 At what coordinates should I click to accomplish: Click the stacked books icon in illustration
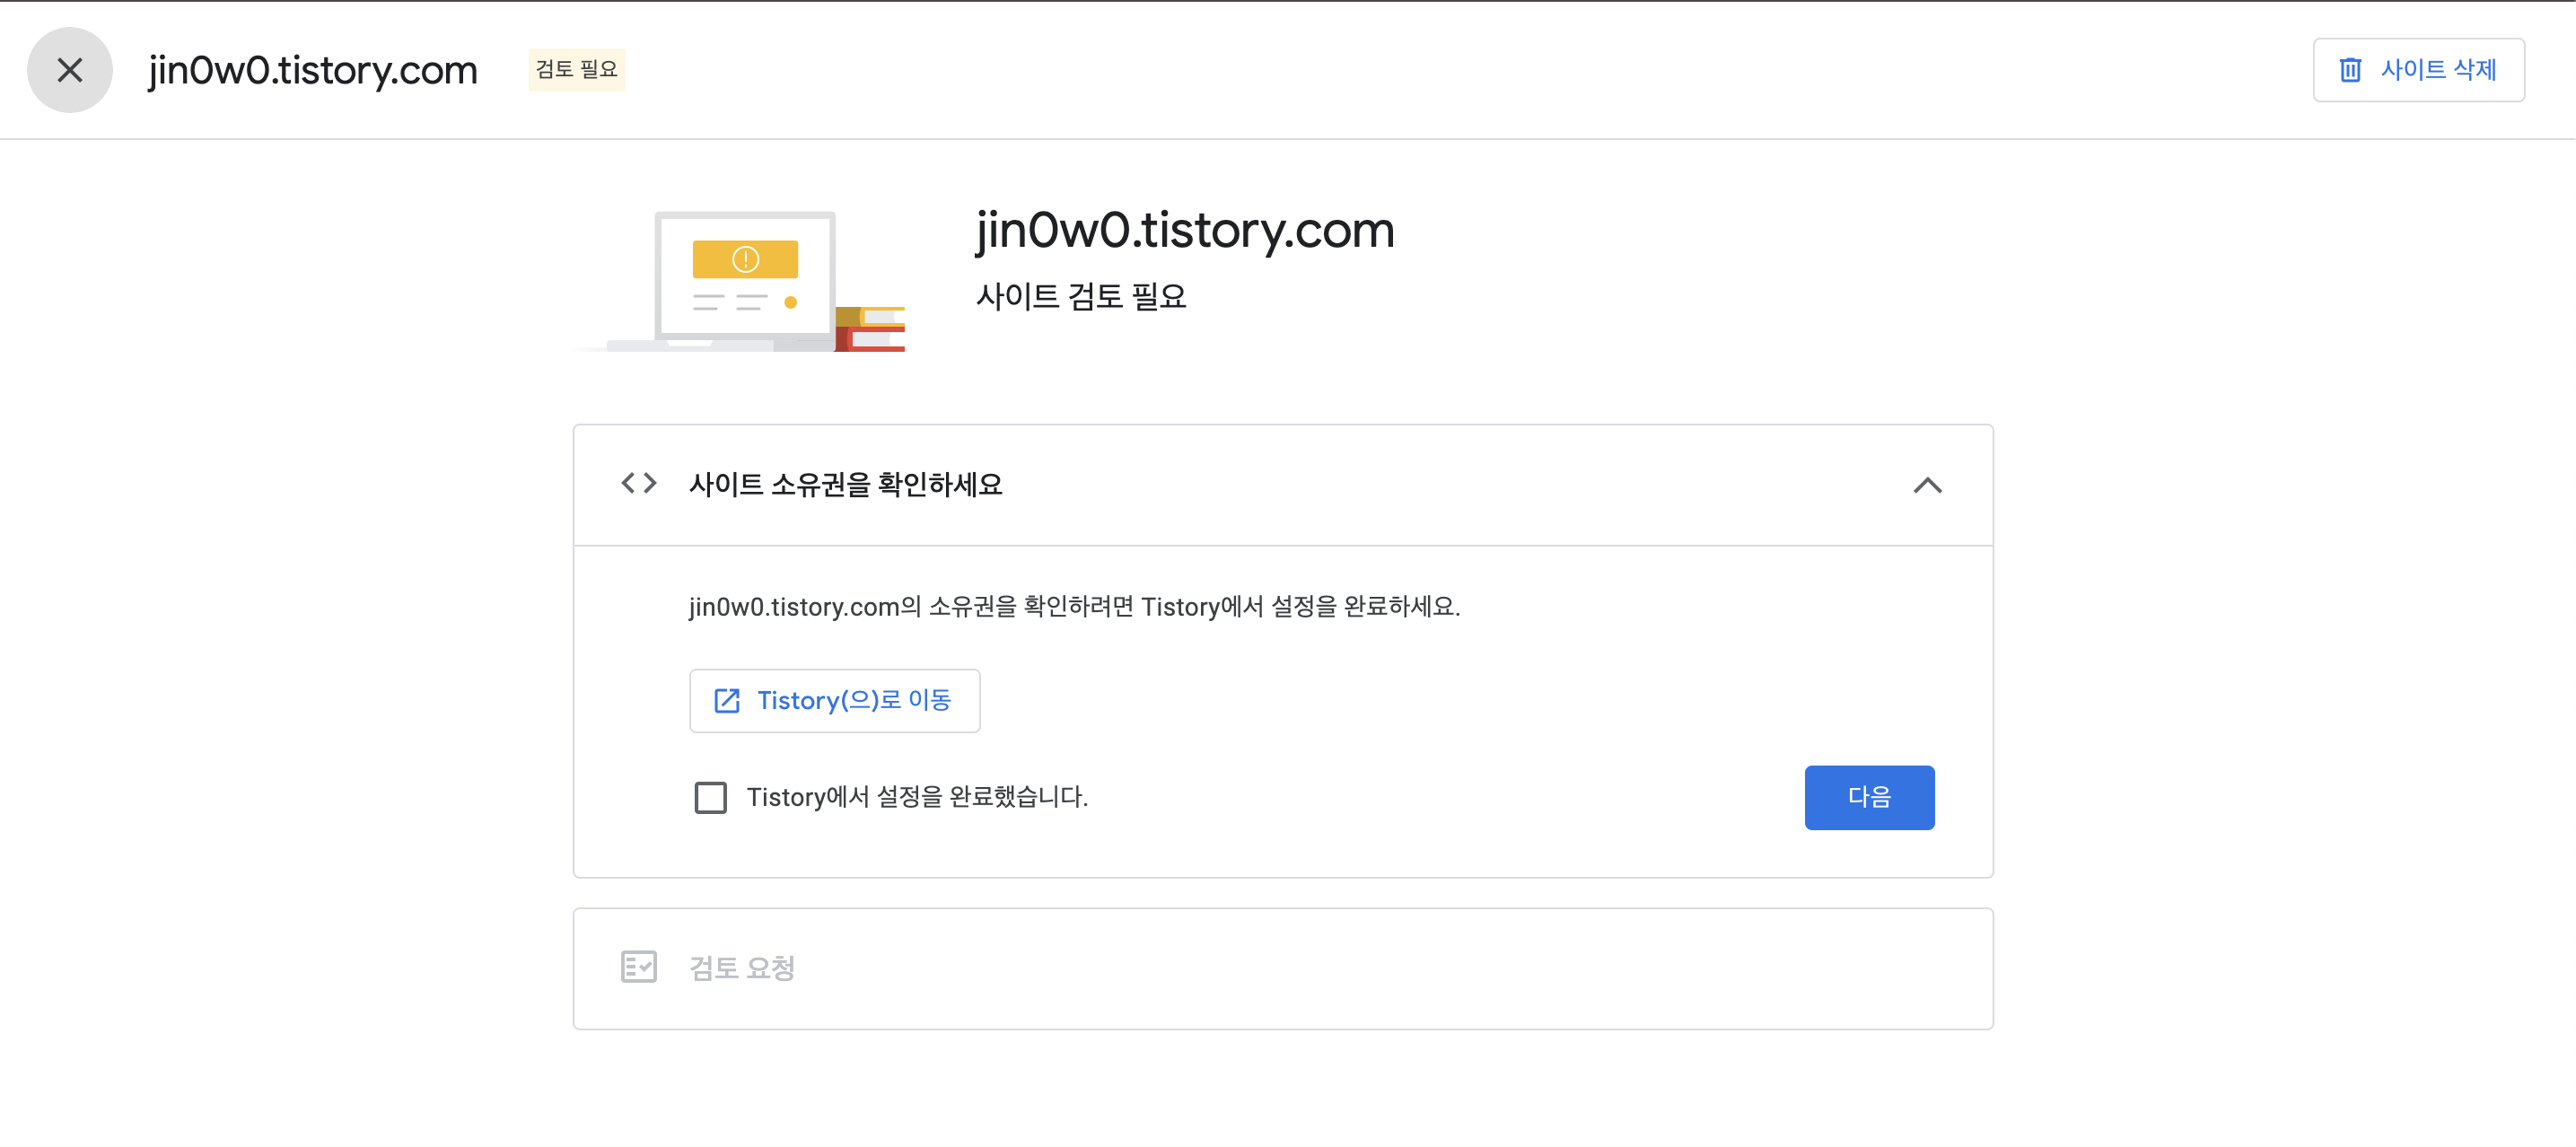click(x=871, y=330)
